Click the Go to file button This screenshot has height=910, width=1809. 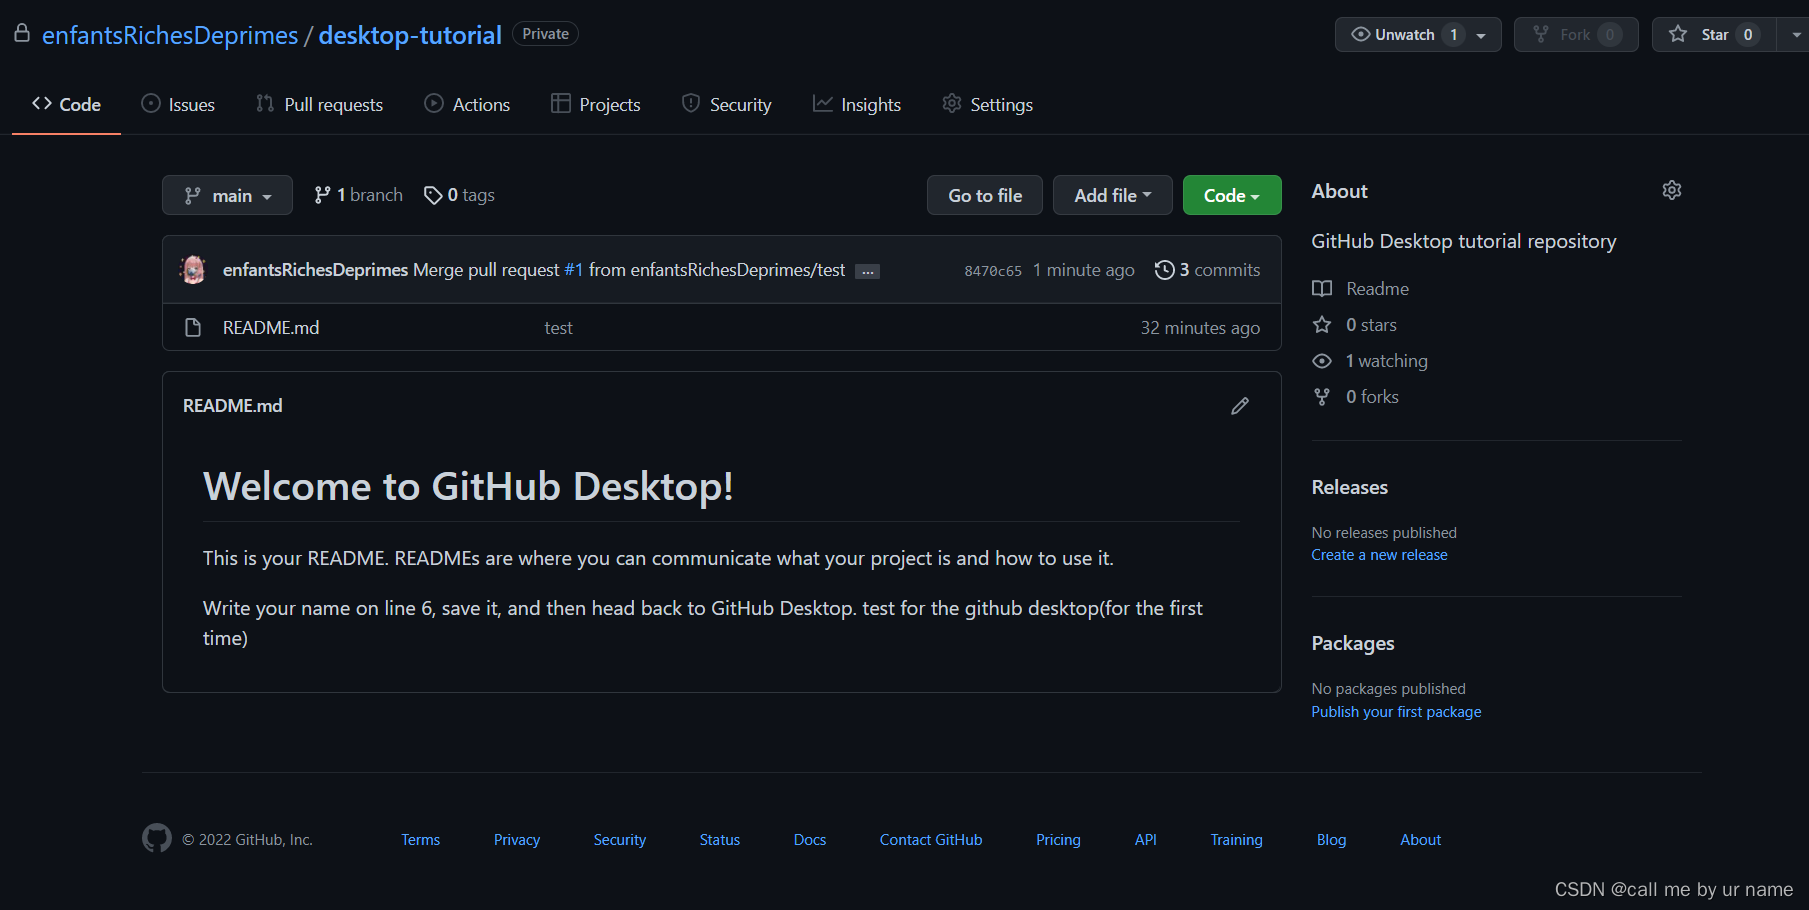click(x=984, y=194)
